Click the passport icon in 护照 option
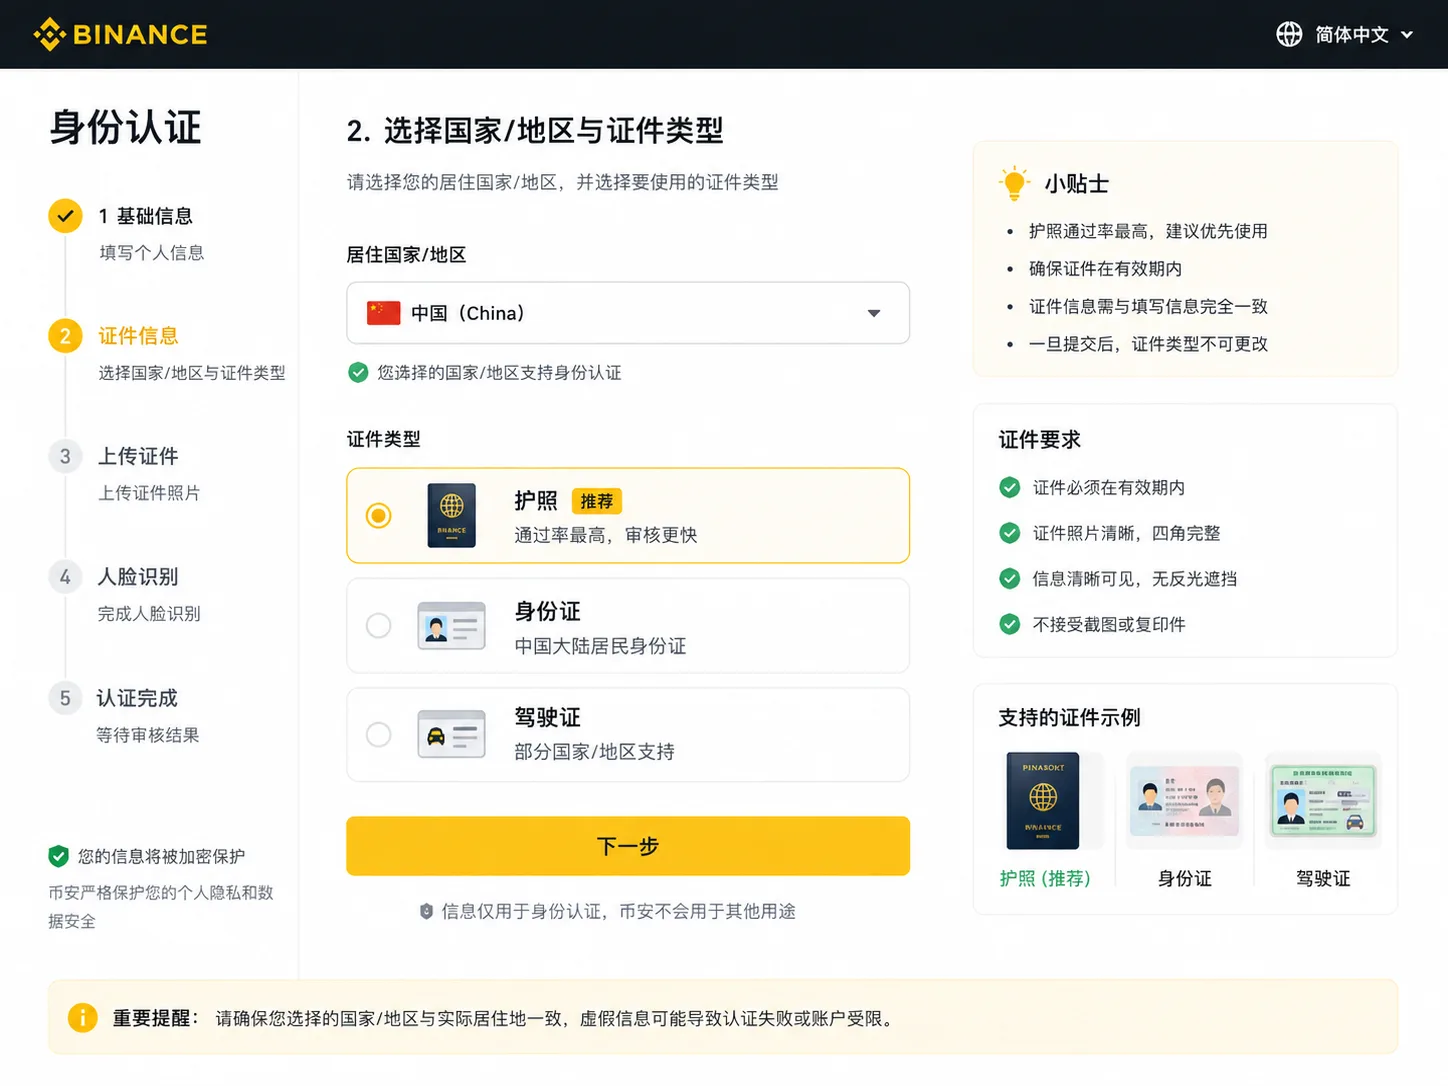 [x=451, y=515]
